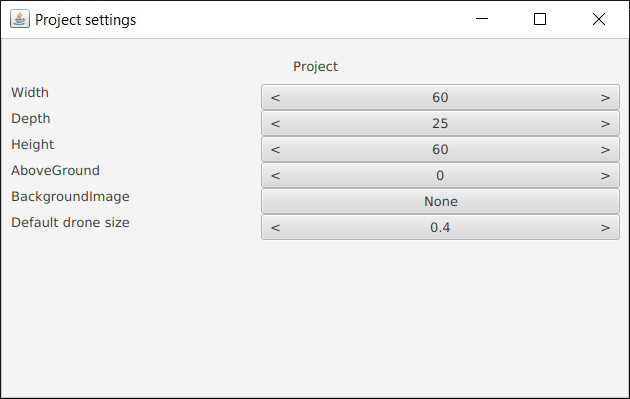Viewport: 630px width, 399px height.
Task: Increase Width with the right arrow
Action: click(x=605, y=98)
